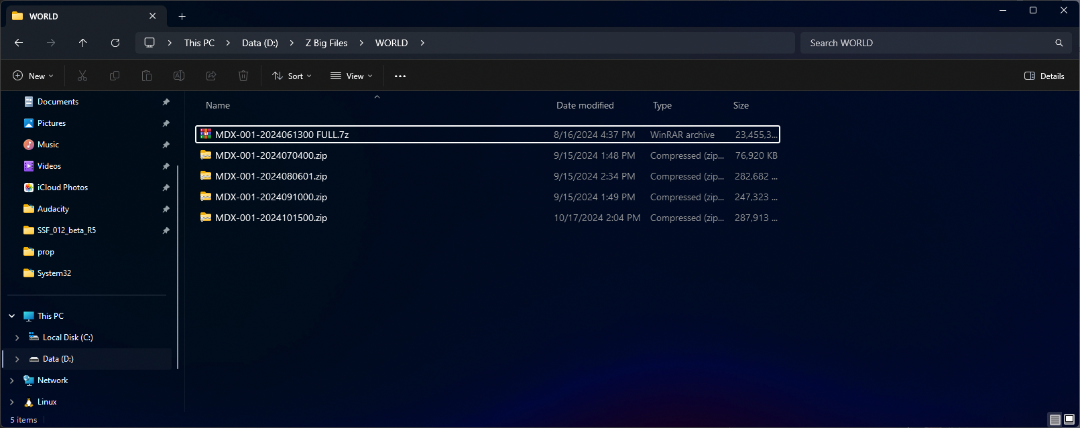1080x428 pixels.
Task: Click the Rename icon in toolbar
Action: (x=179, y=76)
